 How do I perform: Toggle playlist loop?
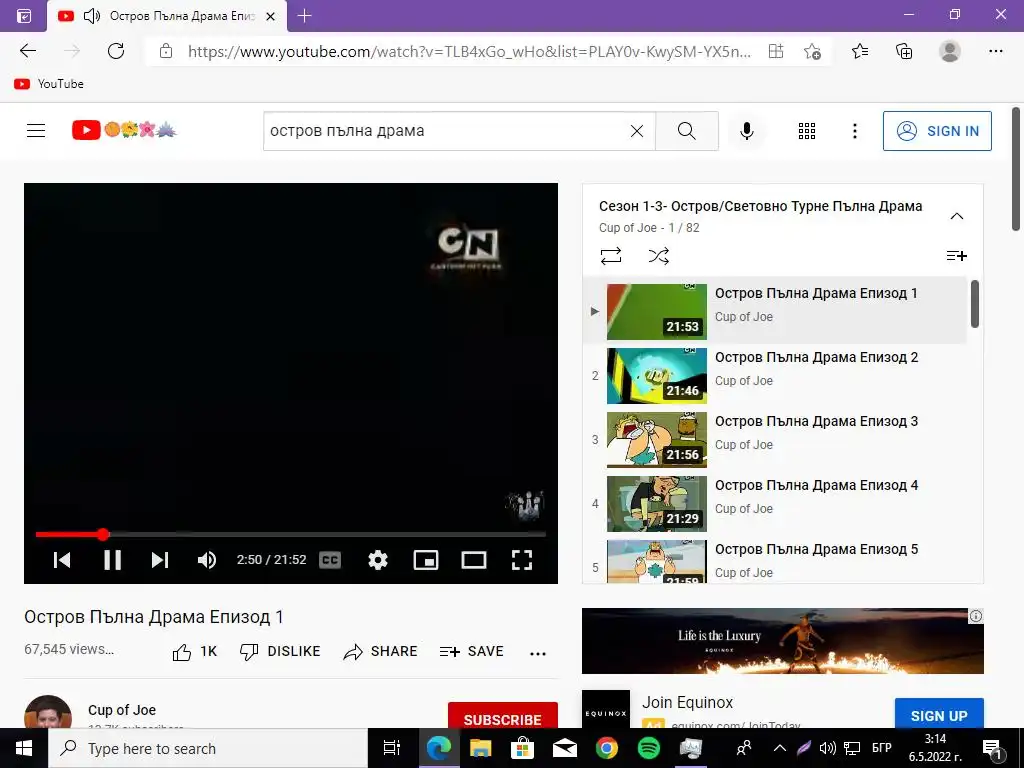(611, 256)
